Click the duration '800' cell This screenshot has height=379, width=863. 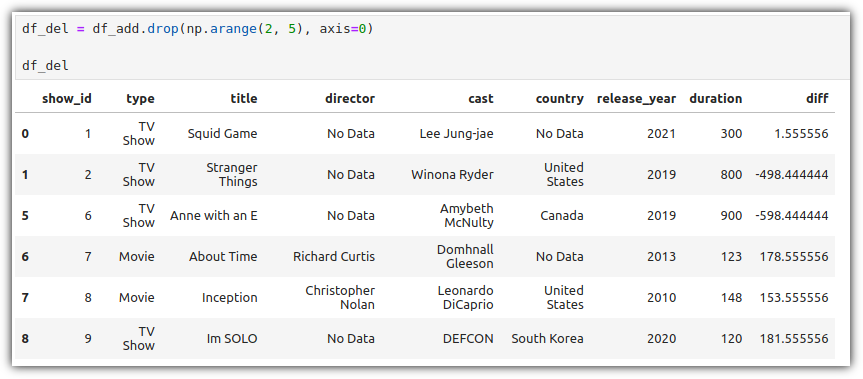(731, 175)
